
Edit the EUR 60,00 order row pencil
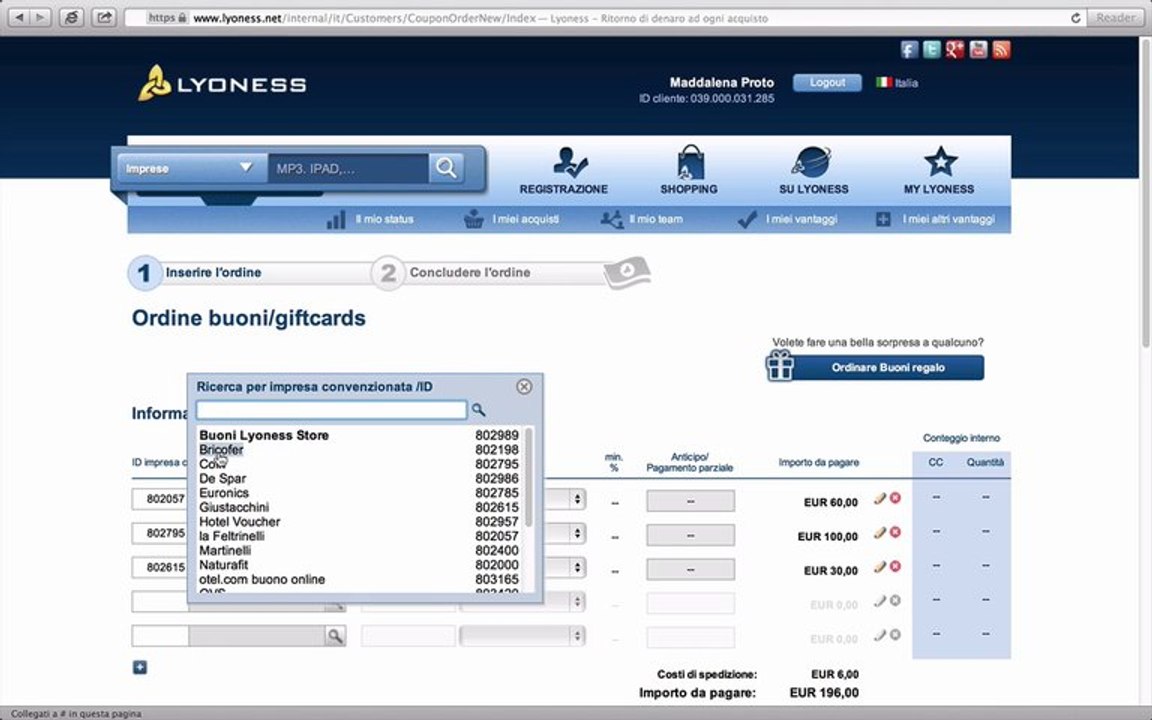[x=879, y=498]
